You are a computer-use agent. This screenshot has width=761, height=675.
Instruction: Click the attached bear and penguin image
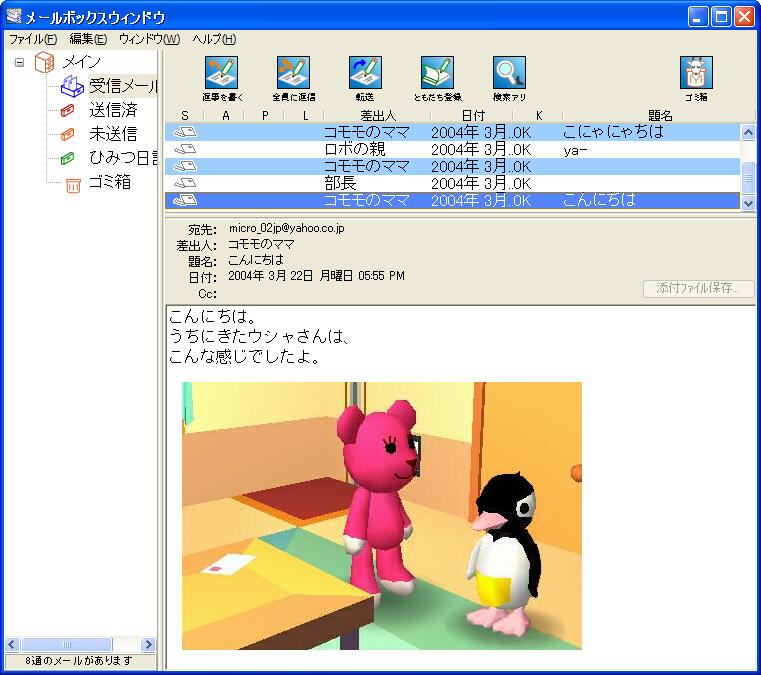[381, 515]
